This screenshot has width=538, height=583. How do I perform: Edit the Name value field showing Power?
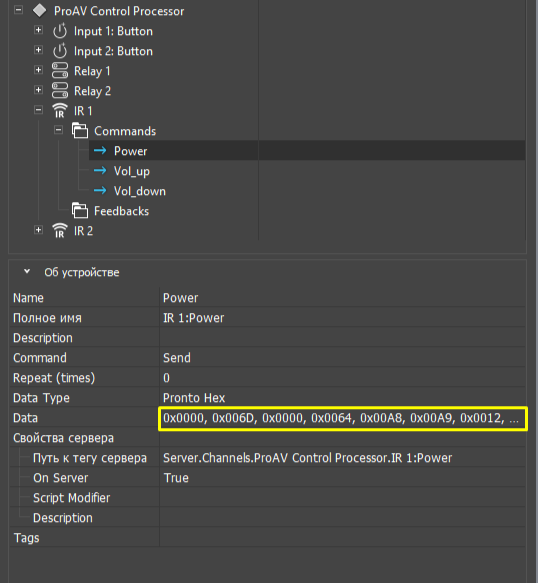(x=342, y=298)
